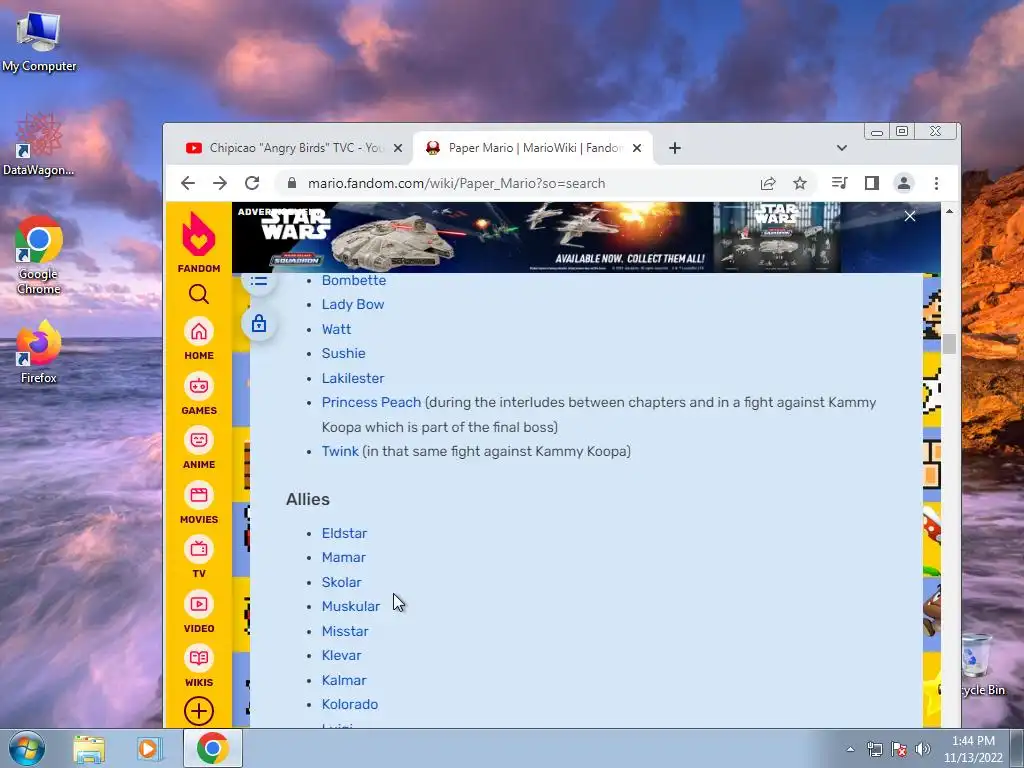
Task: Open the volume speaker tray icon
Action: point(923,749)
